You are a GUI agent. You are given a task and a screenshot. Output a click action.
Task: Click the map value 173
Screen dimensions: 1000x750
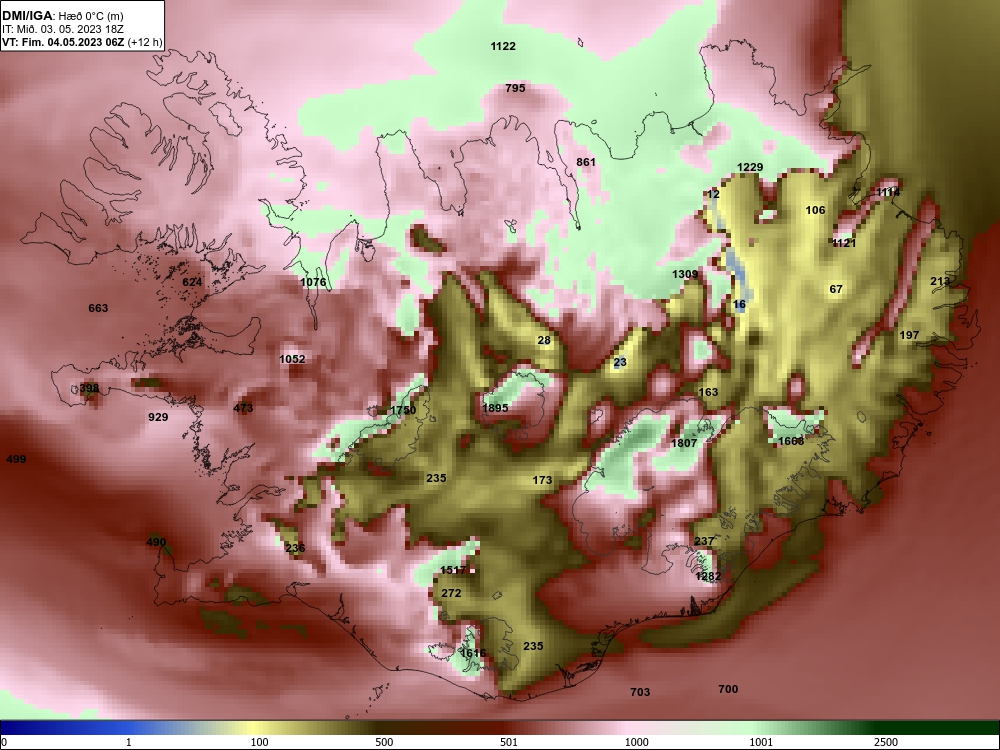click(542, 480)
